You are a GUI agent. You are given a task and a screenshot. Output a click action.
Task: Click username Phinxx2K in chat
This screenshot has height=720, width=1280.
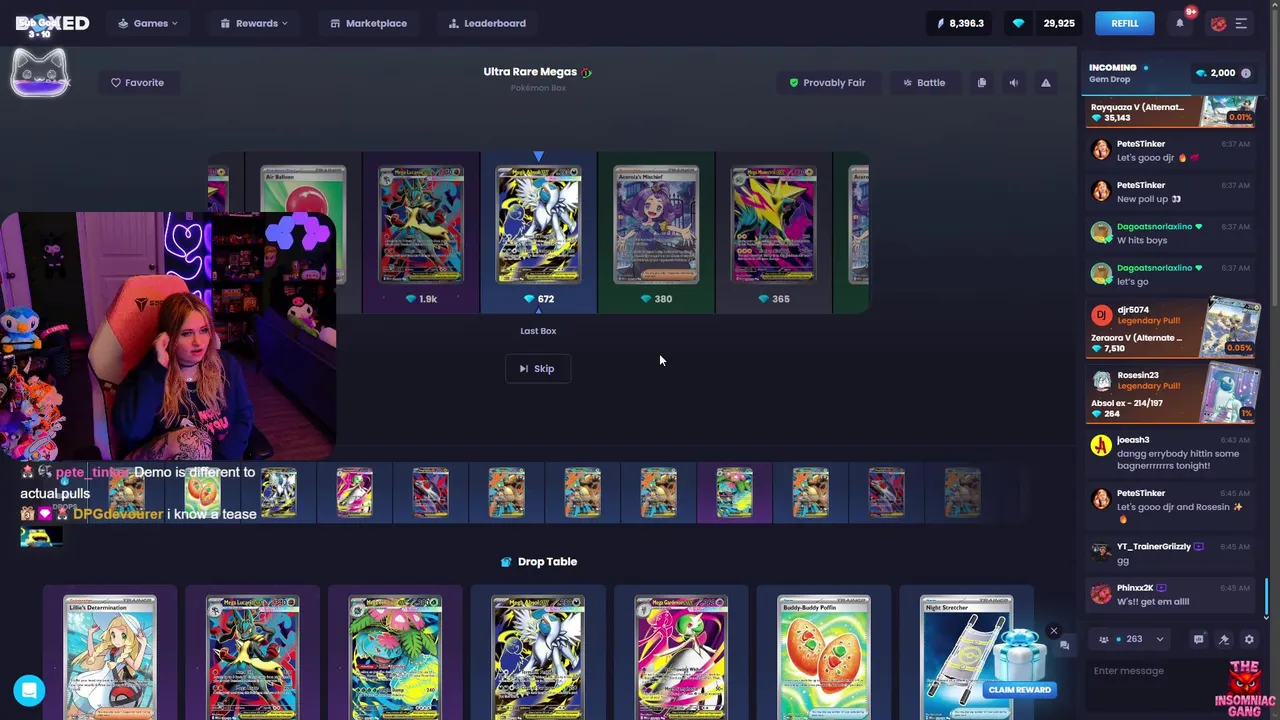coord(1135,588)
